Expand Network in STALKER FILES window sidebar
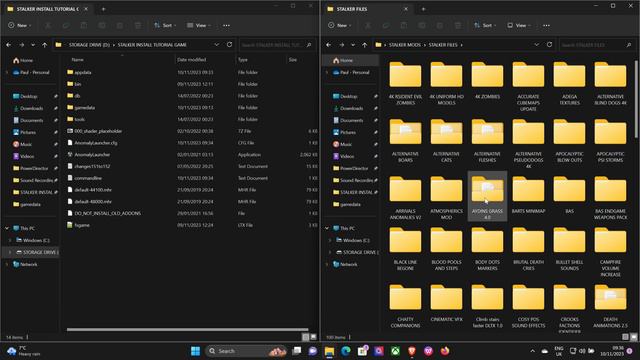 [x=327, y=264]
